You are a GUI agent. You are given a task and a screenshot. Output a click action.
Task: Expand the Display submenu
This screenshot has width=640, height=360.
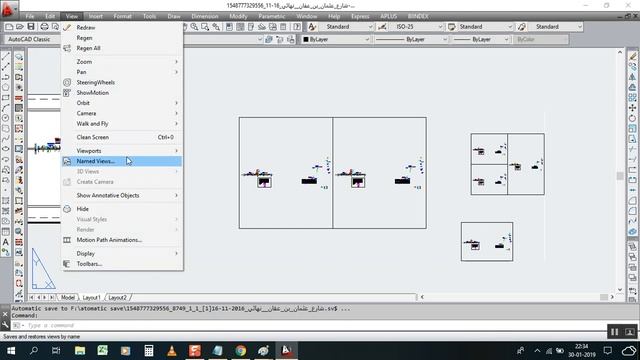122,253
